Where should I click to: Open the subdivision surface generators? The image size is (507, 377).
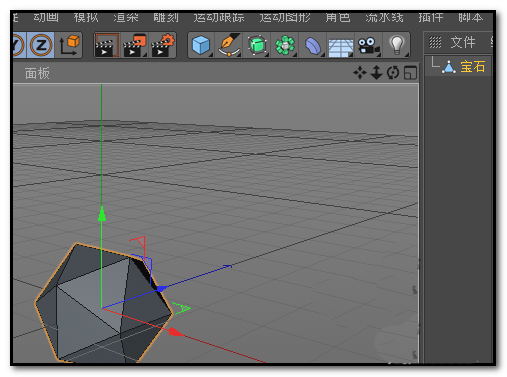[257, 45]
